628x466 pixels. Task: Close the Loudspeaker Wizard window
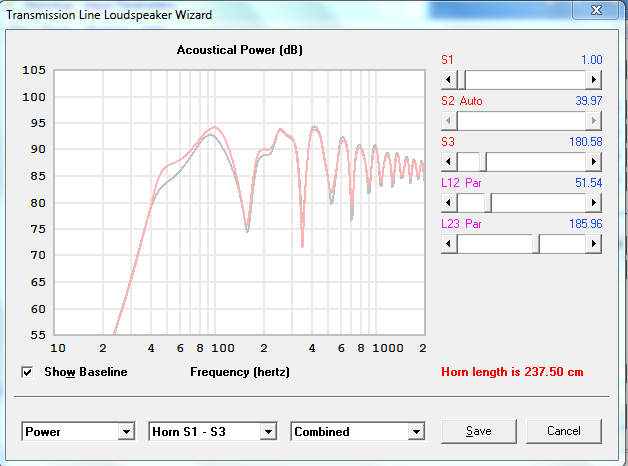pos(596,10)
